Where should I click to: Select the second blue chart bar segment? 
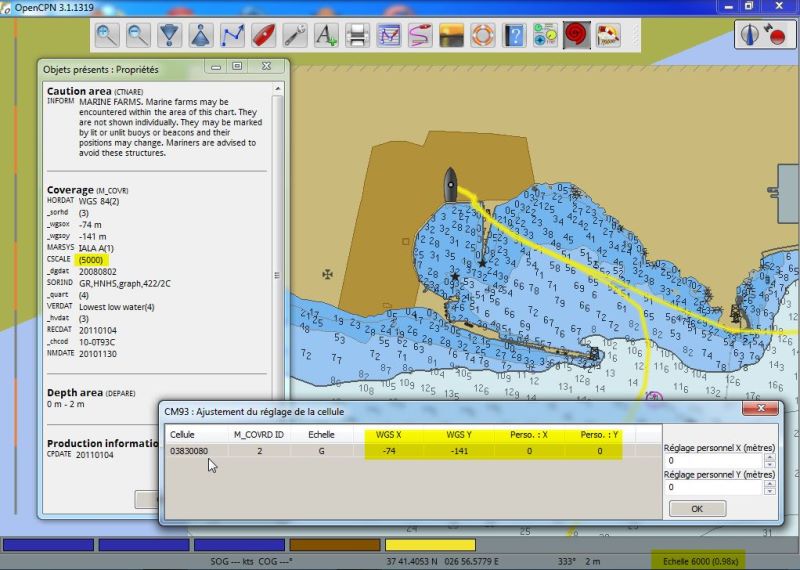click(144, 544)
